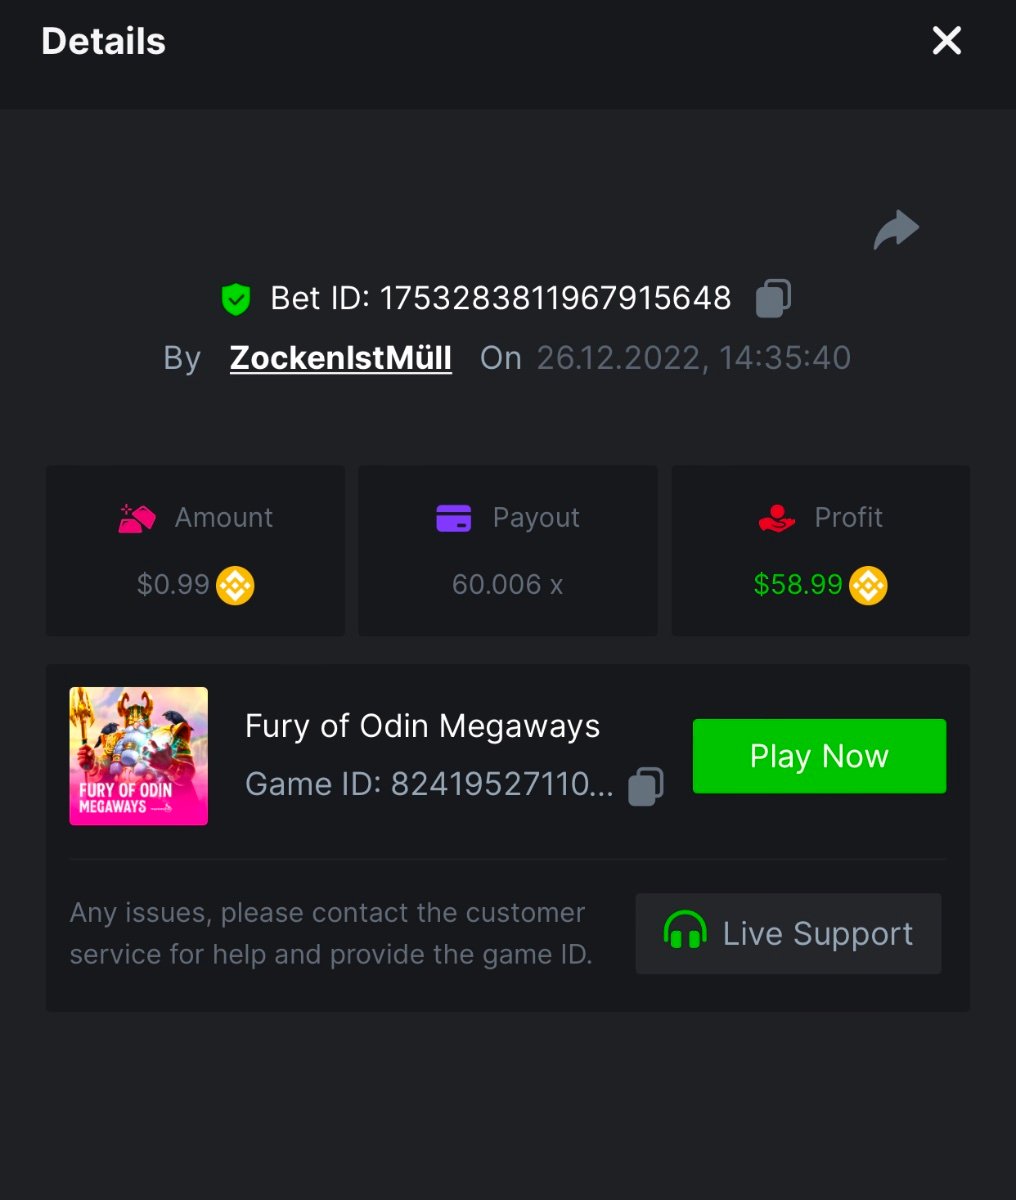Screen dimensions: 1016x1200
Task: Click the Bet ID number text
Action: [x=555, y=298]
